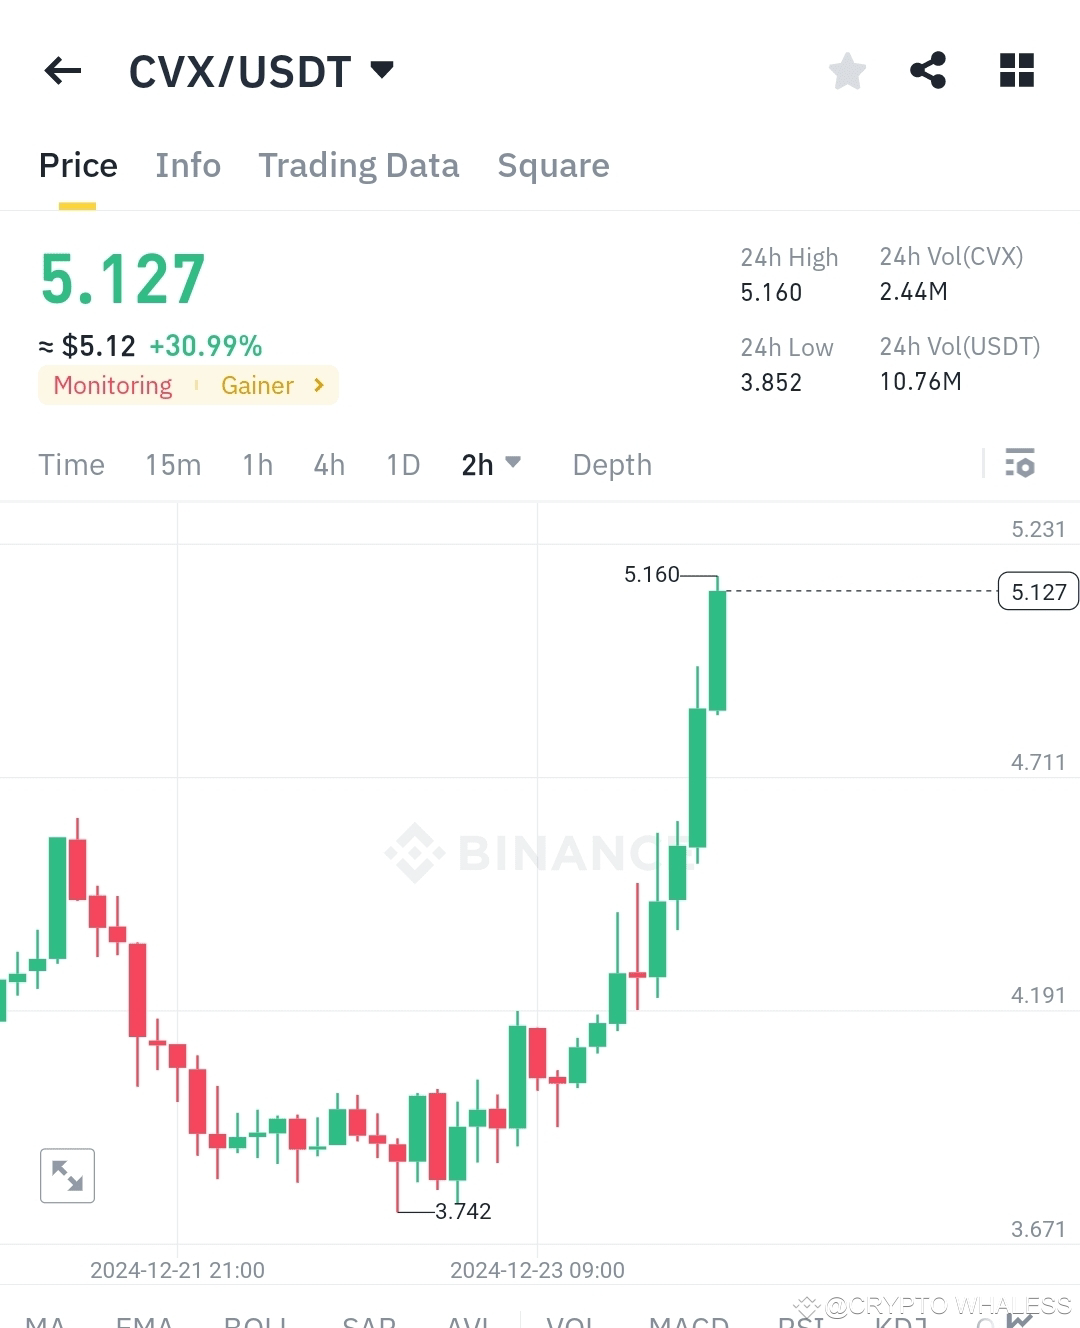Mark CVX/USDT as a favorite
This screenshot has width=1080, height=1328.
(x=847, y=70)
